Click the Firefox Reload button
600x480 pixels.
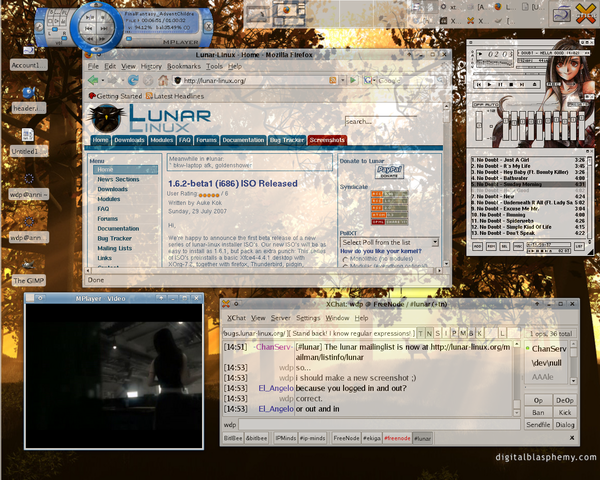coord(133,80)
